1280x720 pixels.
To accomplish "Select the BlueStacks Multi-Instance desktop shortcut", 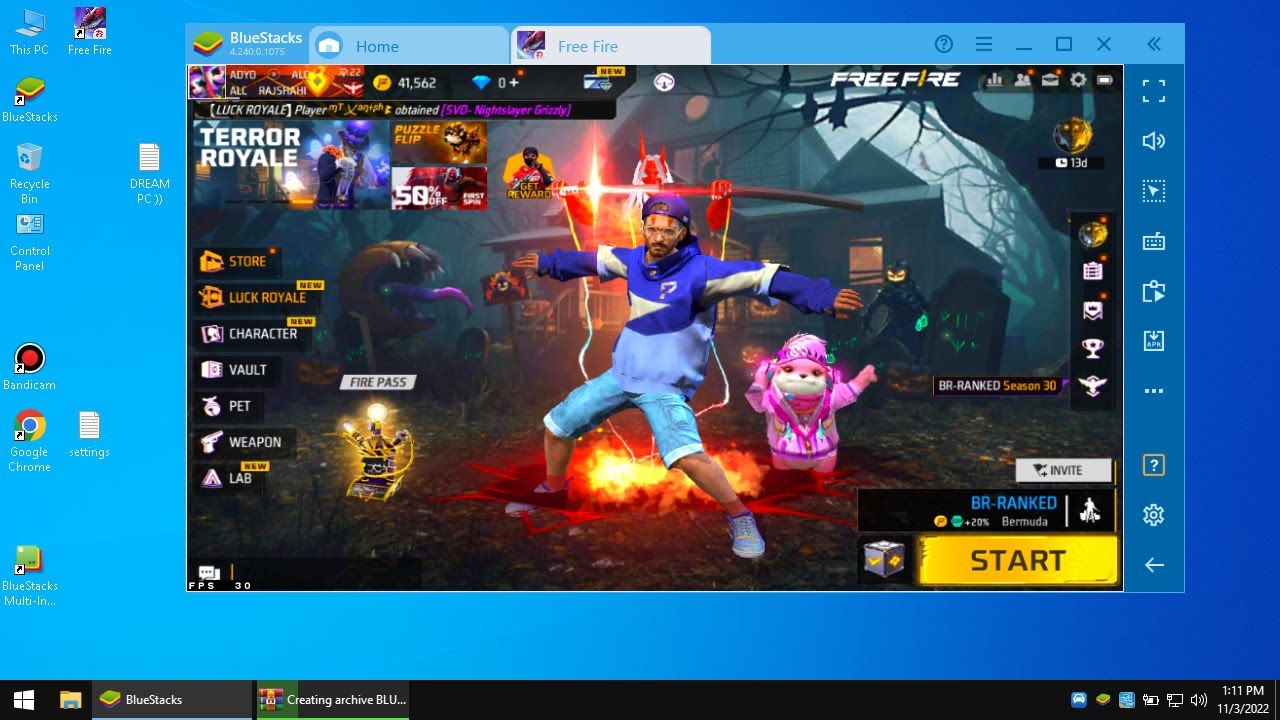I will pos(29,576).
